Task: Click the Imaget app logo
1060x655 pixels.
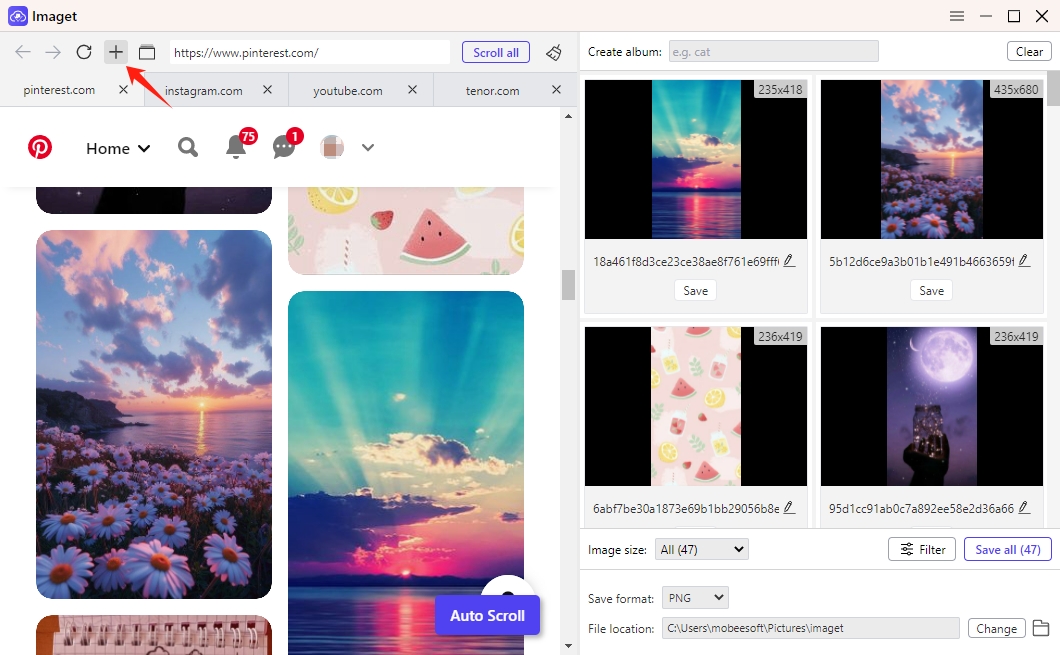Action: (x=18, y=16)
